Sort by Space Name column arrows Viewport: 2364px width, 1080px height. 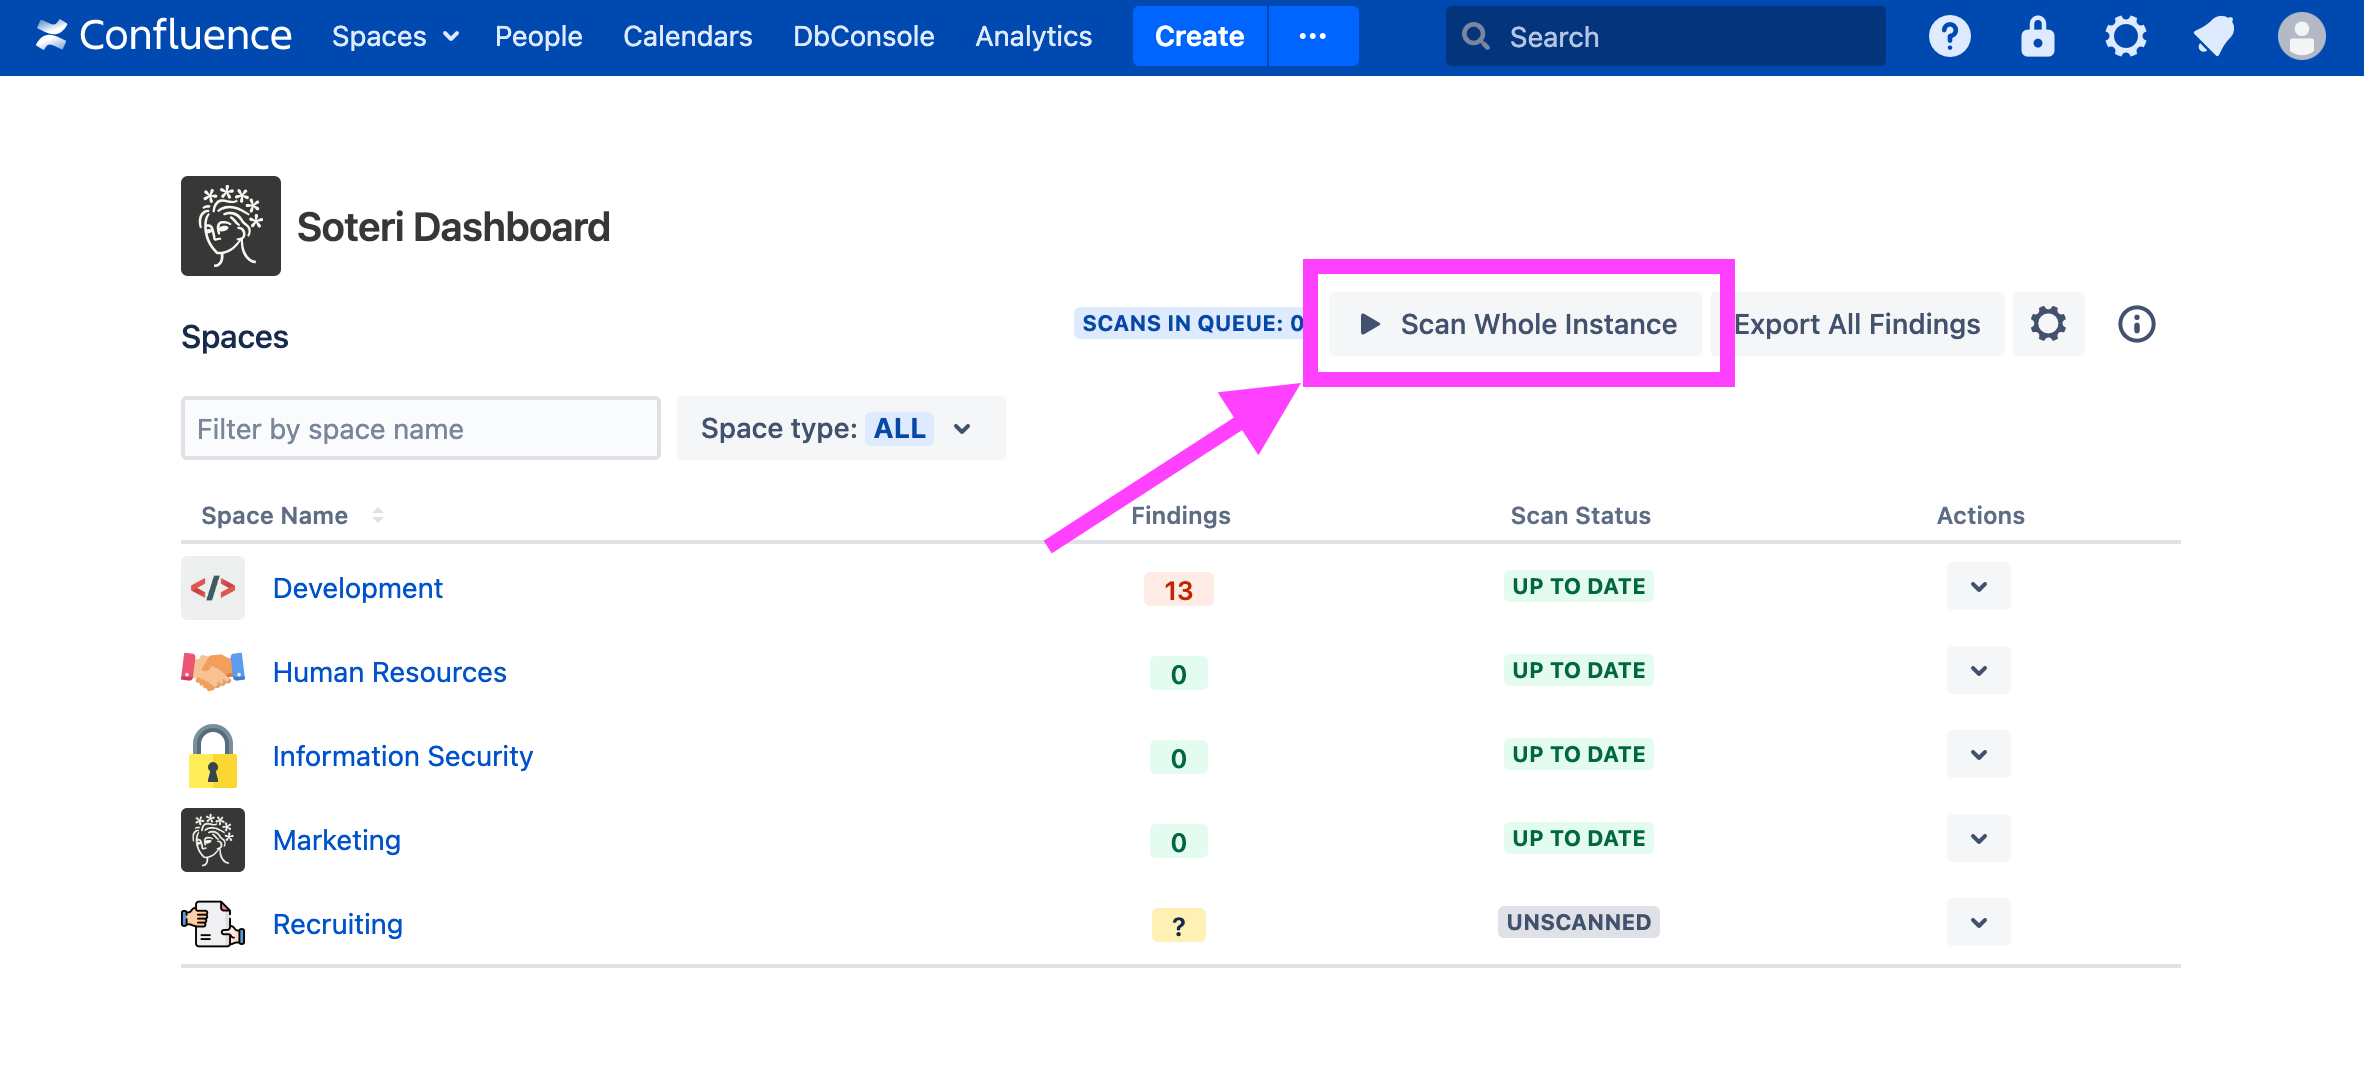[x=378, y=515]
